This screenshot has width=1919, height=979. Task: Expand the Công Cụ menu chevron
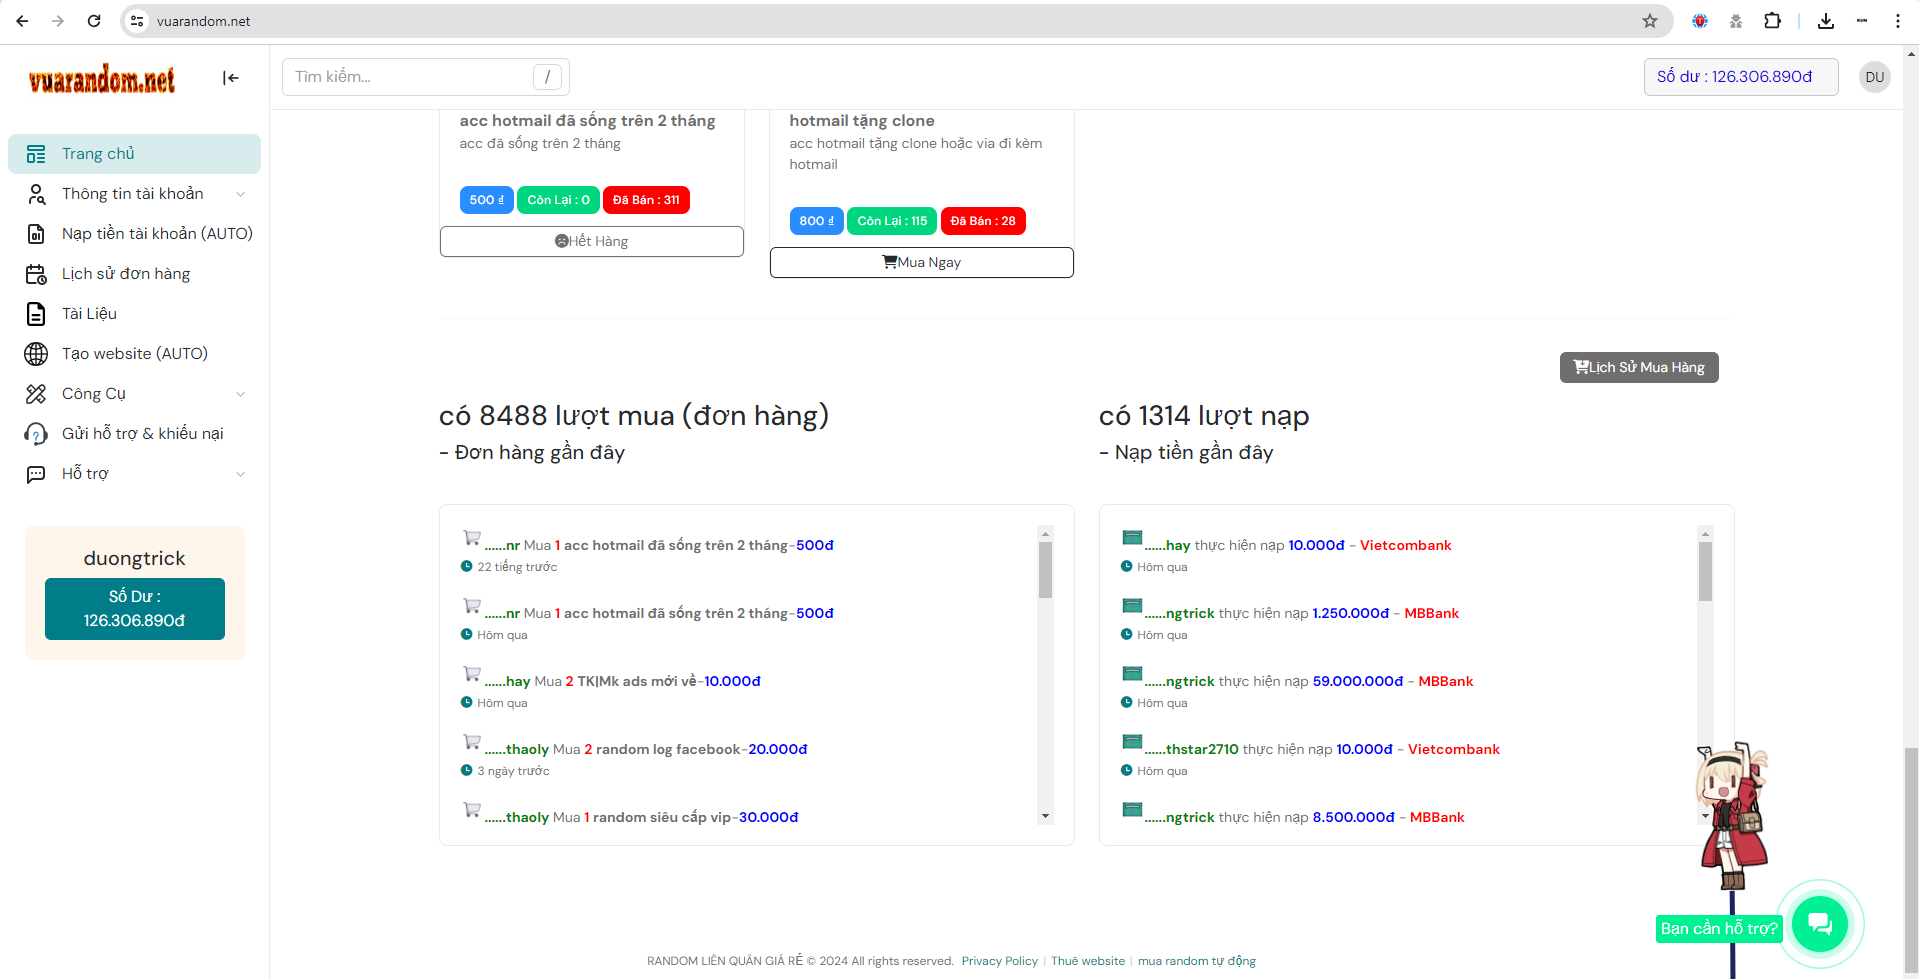click(x=240, y=394)
